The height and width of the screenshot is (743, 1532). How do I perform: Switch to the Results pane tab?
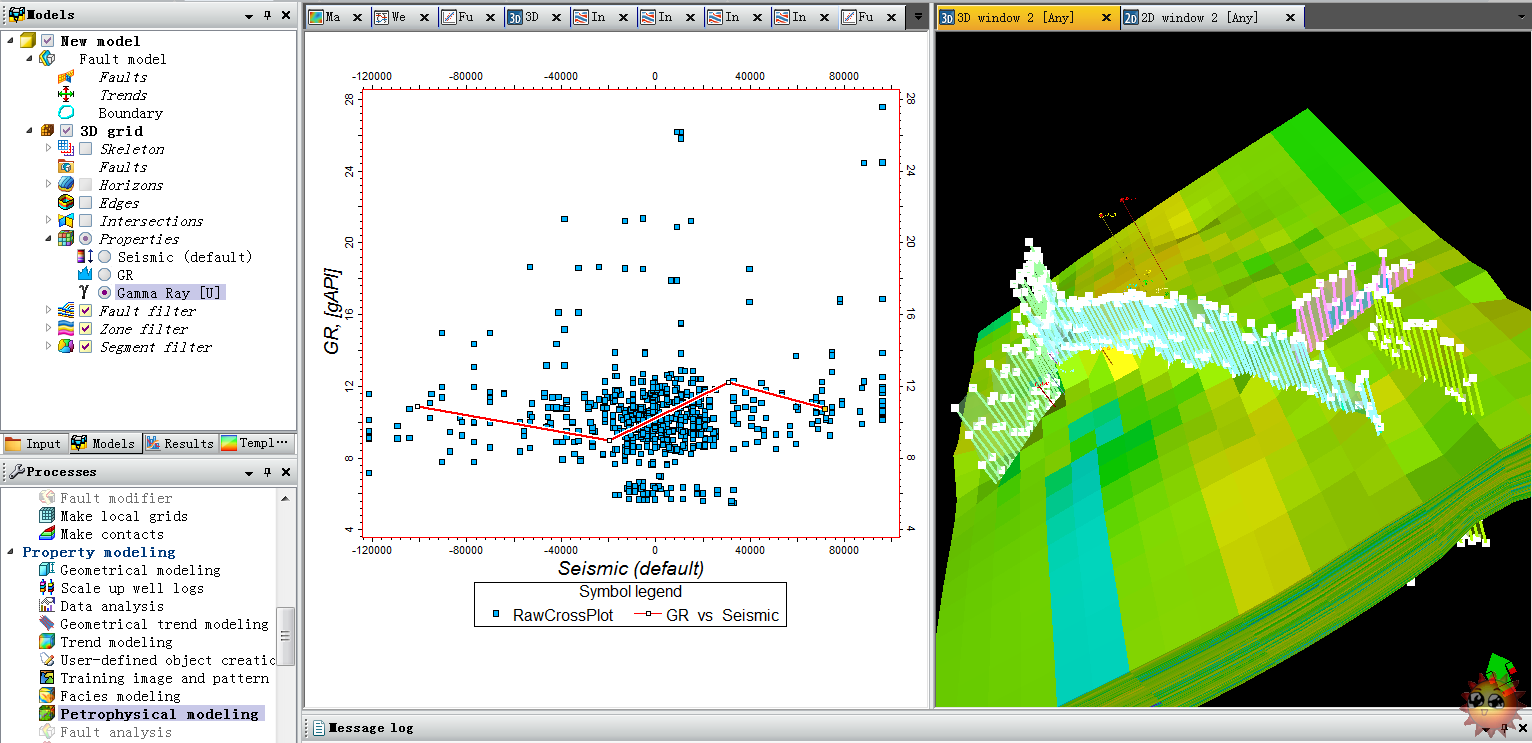pos(179,443)
